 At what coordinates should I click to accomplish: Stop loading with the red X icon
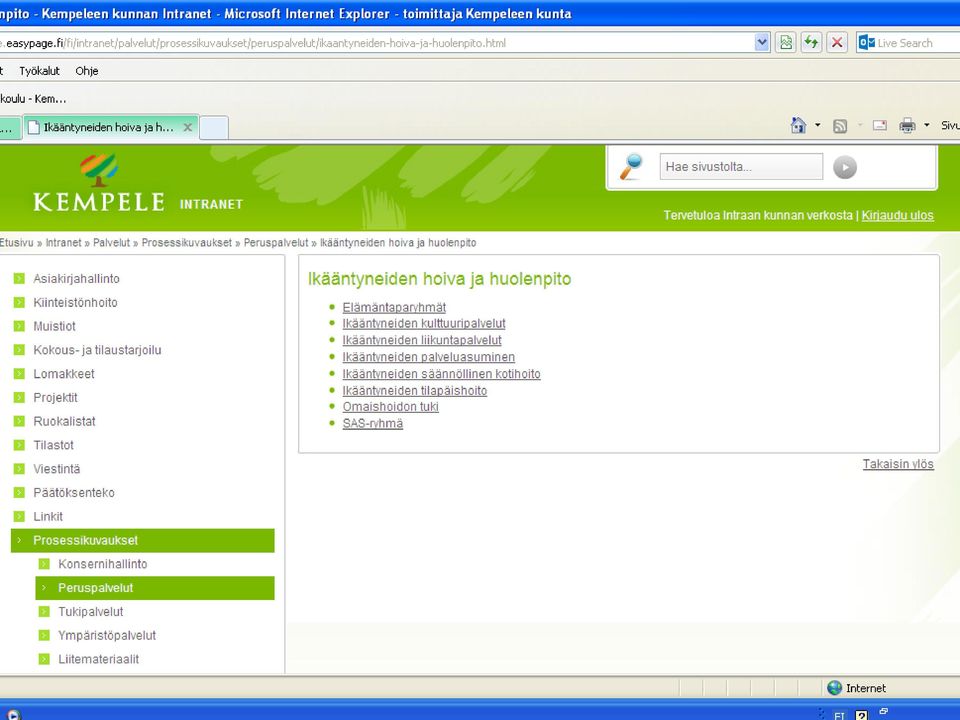(x=837, y=43)
